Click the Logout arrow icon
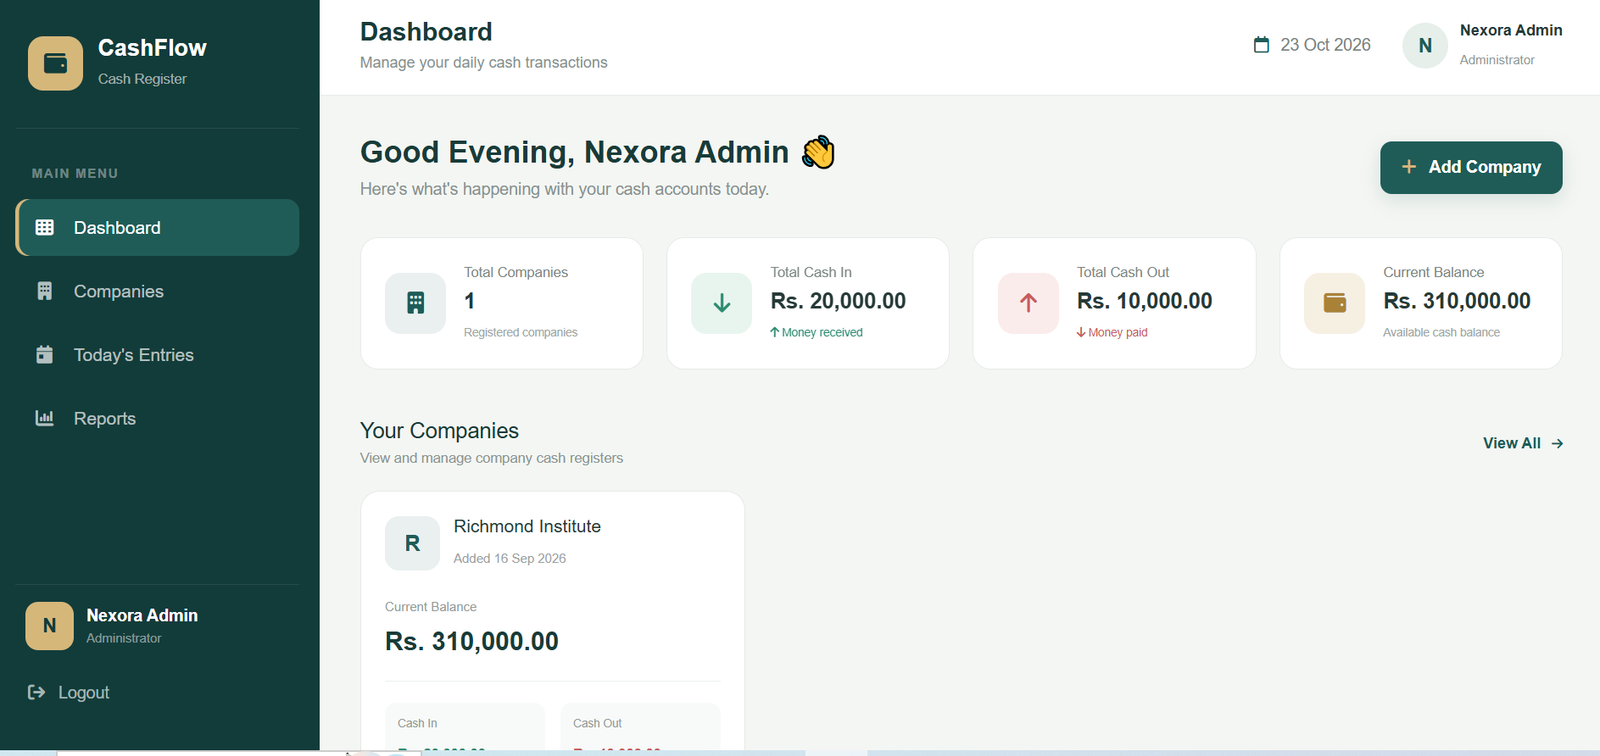Image resolution: width=1600 pixels, height=756 pixels. pos(37,692)
